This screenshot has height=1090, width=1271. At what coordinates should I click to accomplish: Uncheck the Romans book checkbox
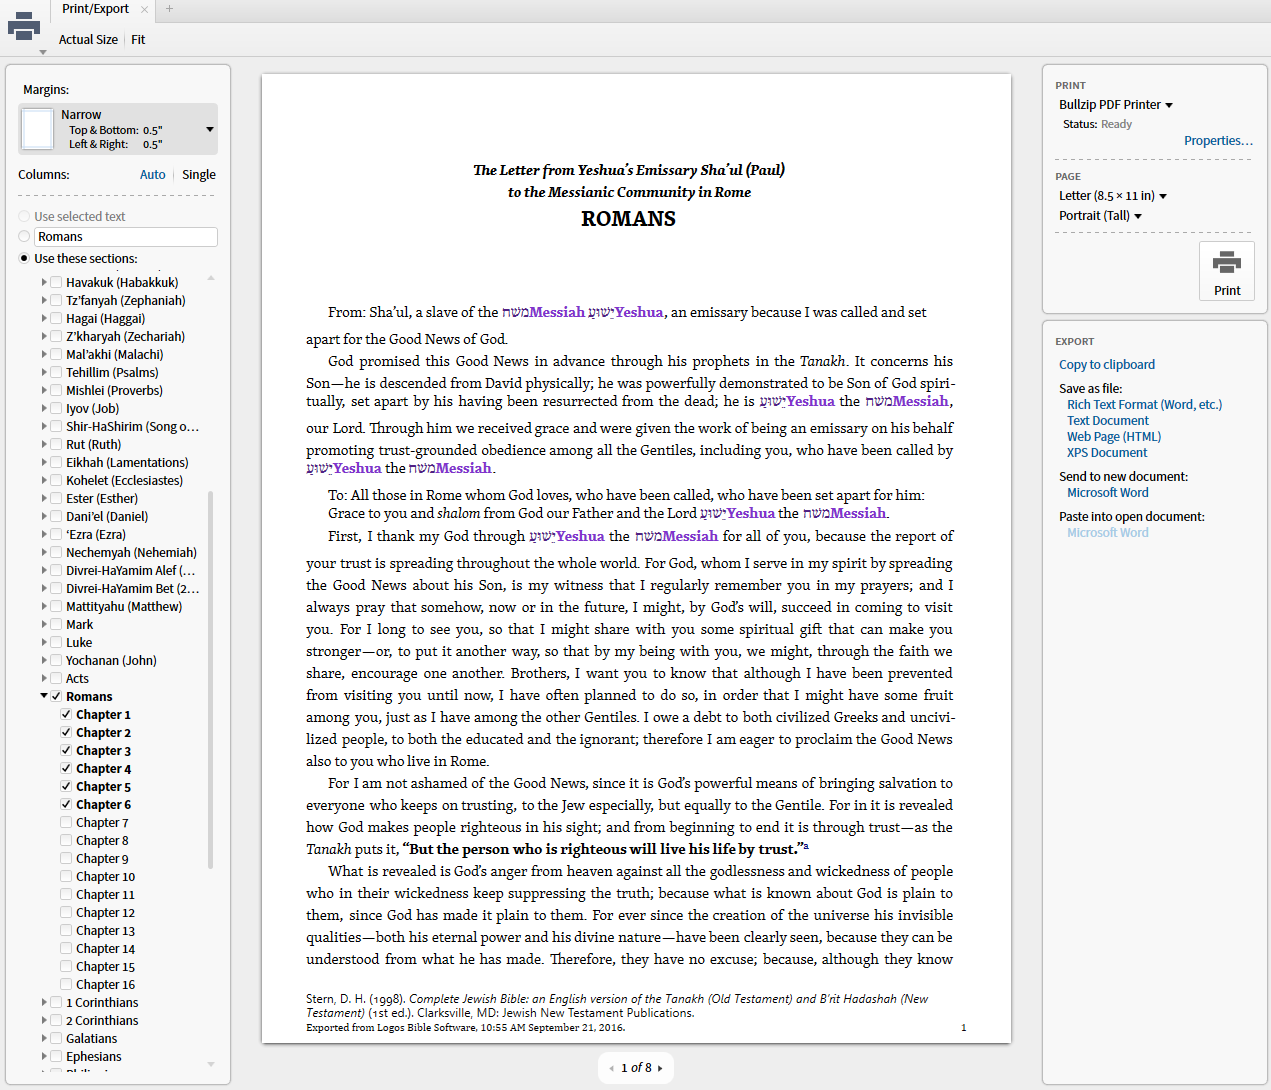[x=56, y=696]
